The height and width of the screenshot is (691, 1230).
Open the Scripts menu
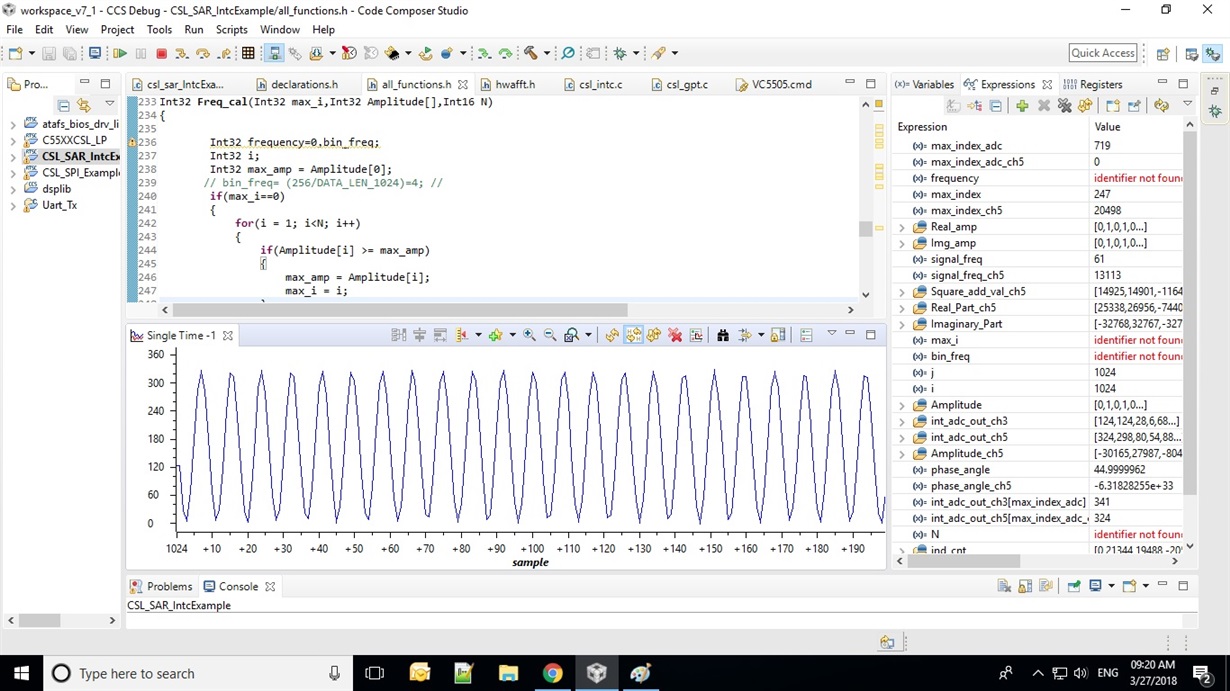[x=232, y=30]
